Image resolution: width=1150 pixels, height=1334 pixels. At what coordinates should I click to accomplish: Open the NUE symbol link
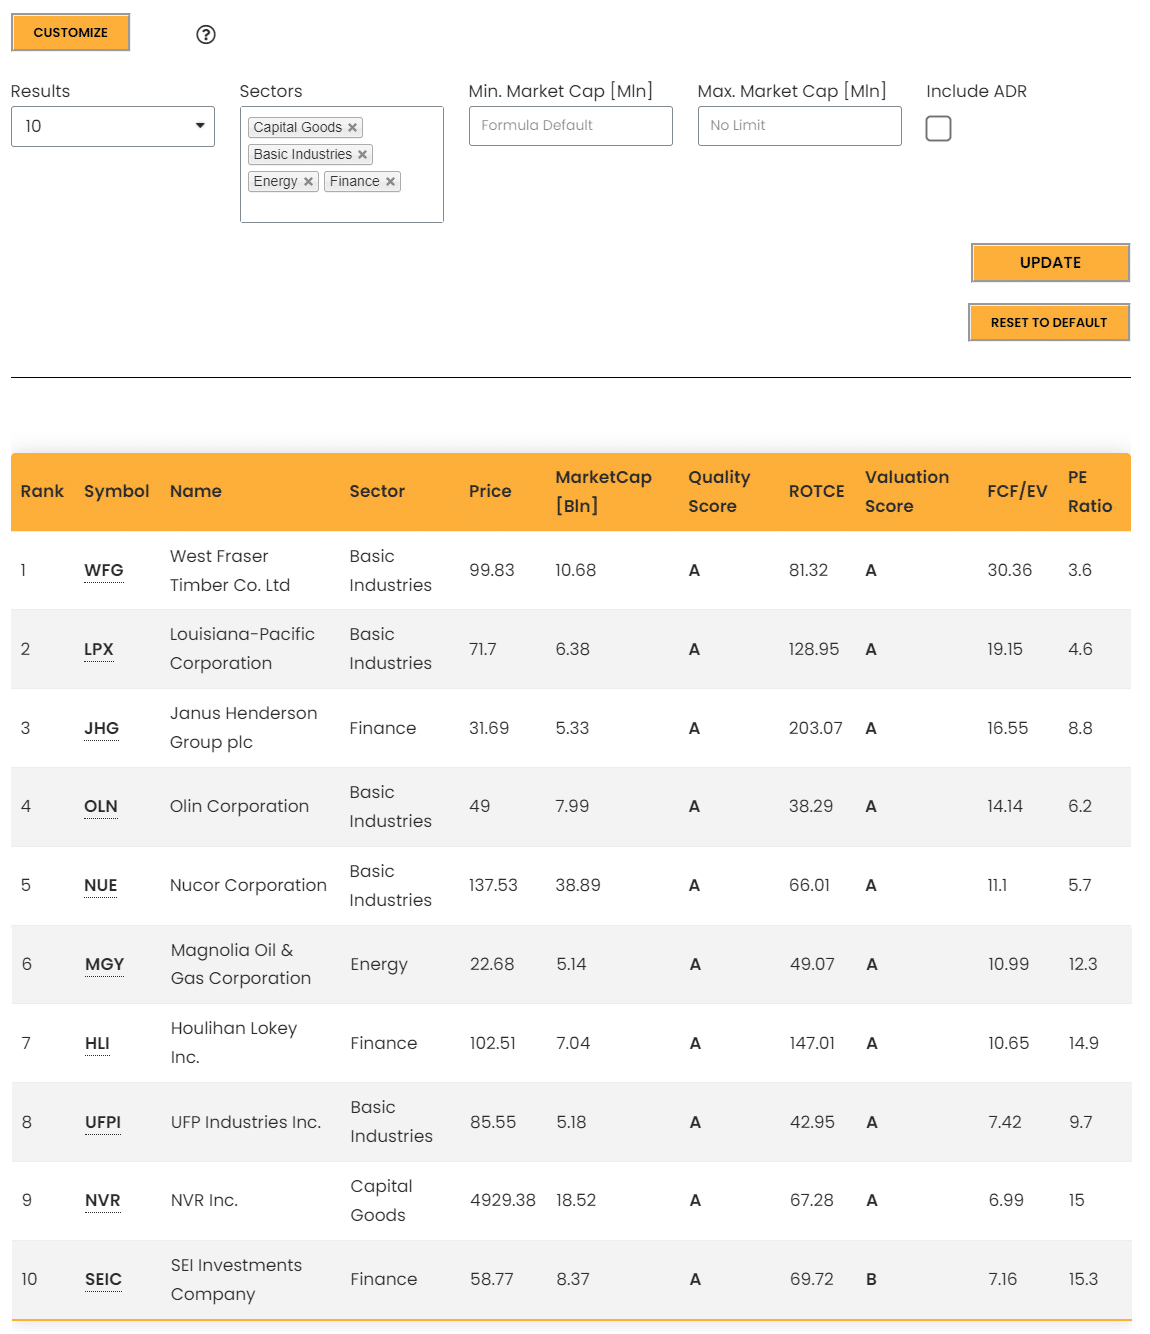pyautogui.click(x=101, y=886)
